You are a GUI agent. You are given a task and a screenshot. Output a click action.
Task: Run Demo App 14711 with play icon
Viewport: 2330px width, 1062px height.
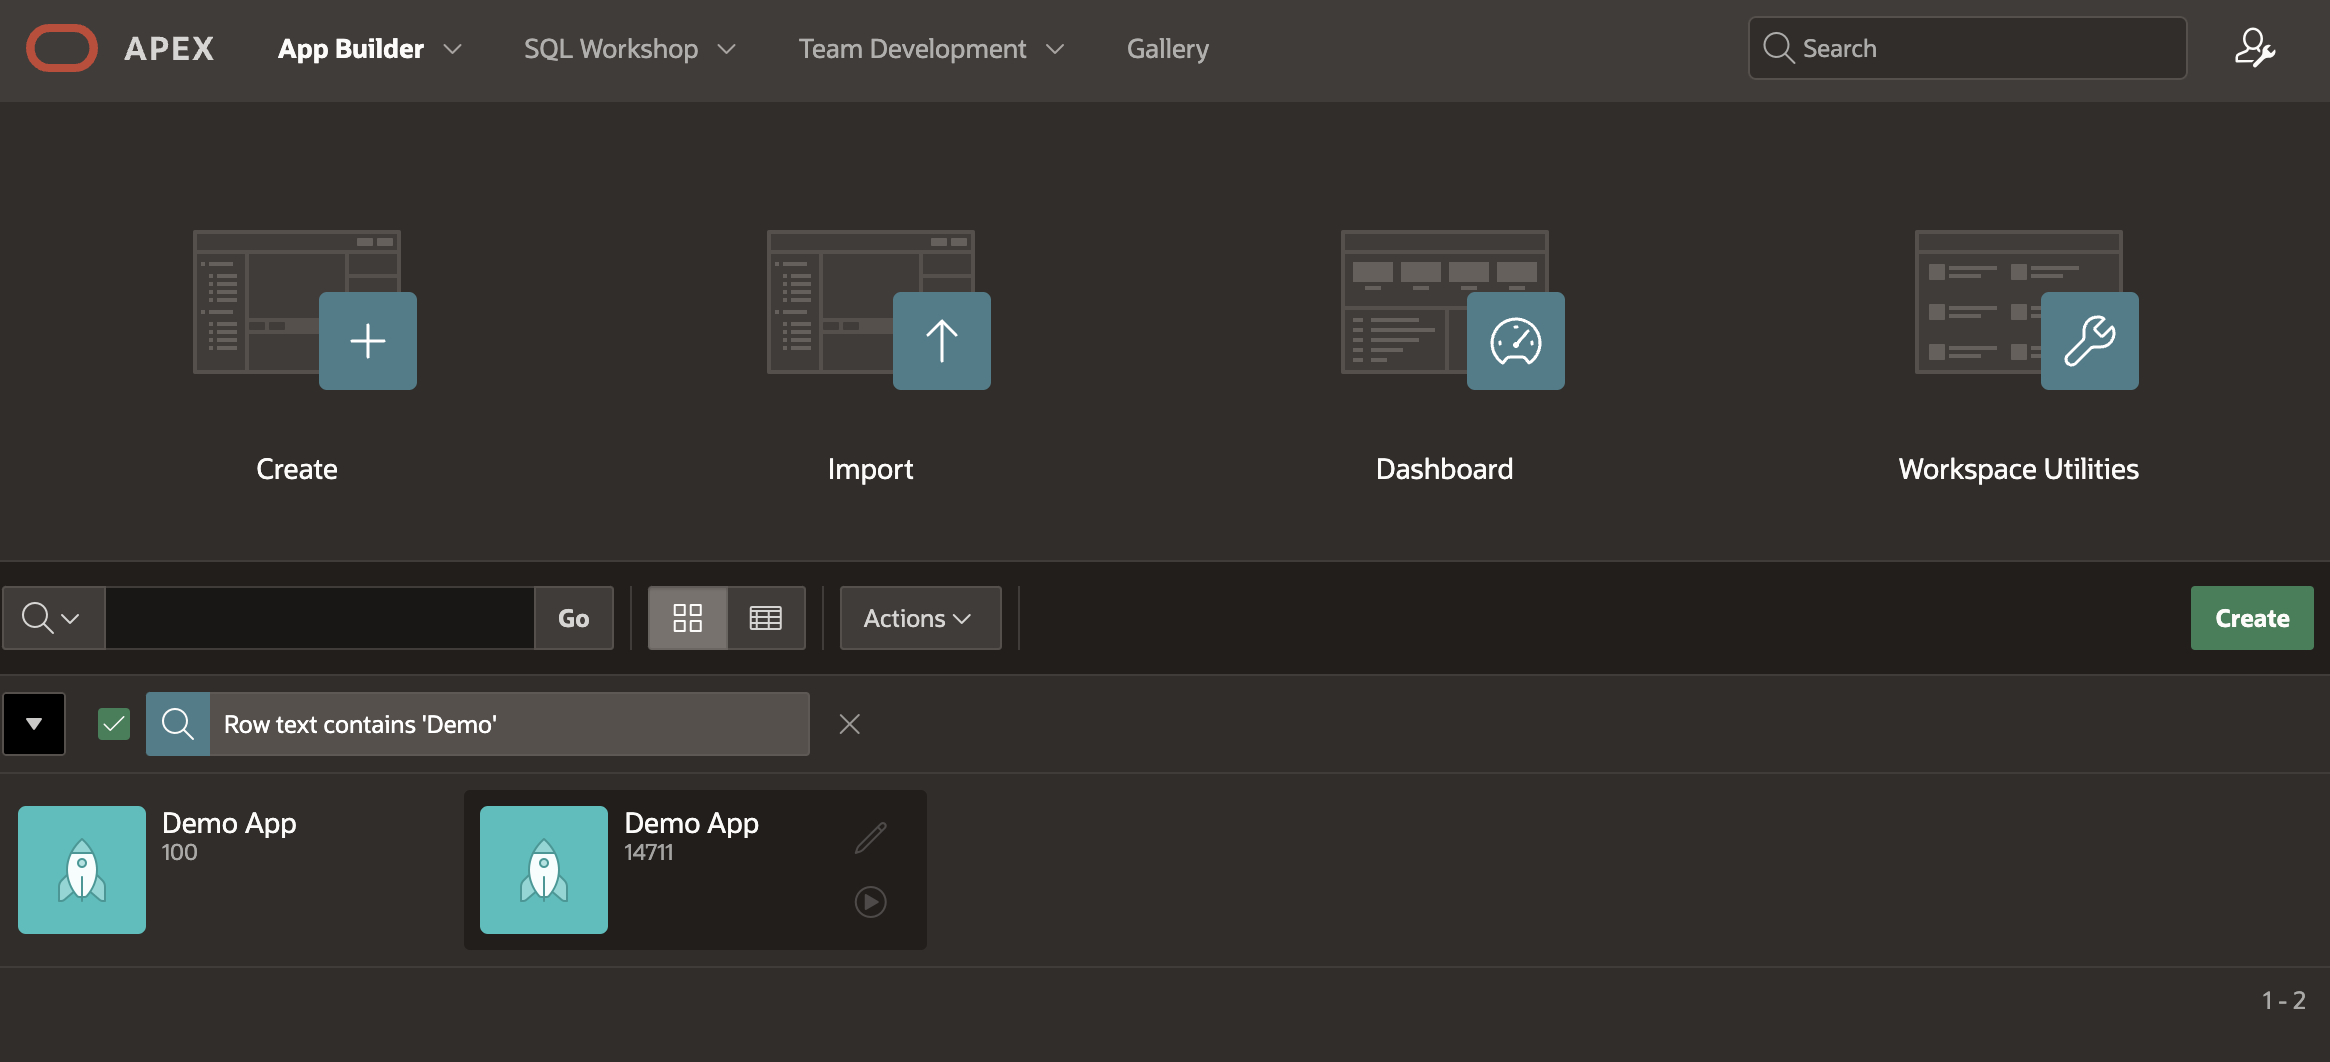[x=871, y=902]
